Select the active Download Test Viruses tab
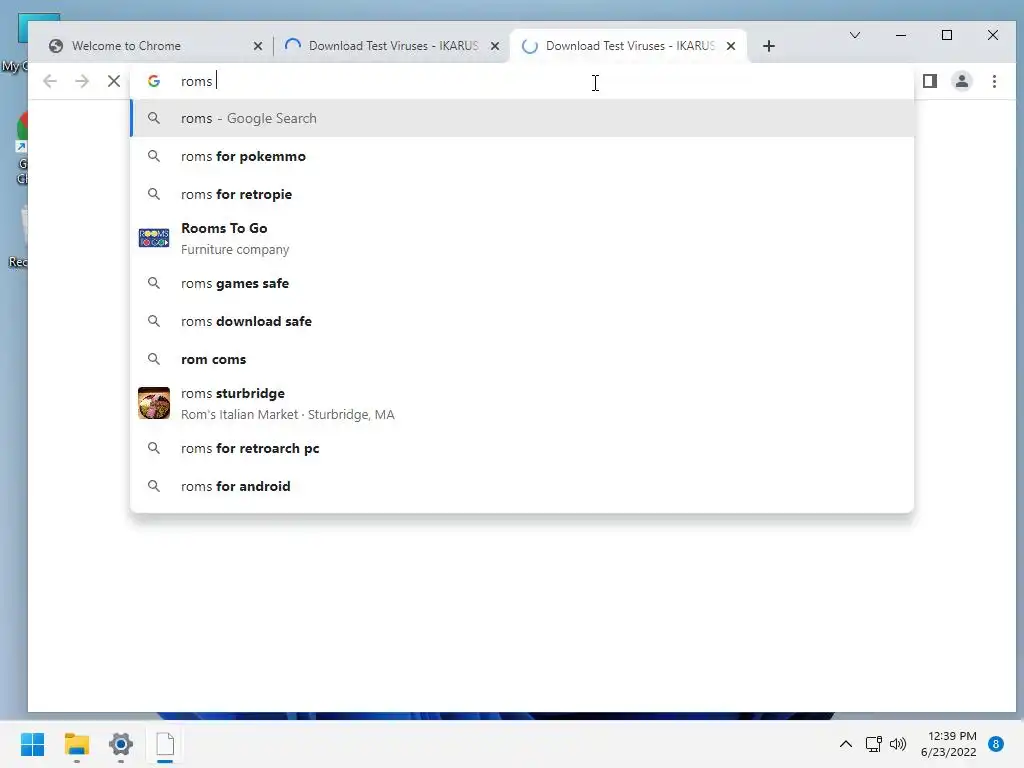1024x768 pixels. [x=628, y=46]
